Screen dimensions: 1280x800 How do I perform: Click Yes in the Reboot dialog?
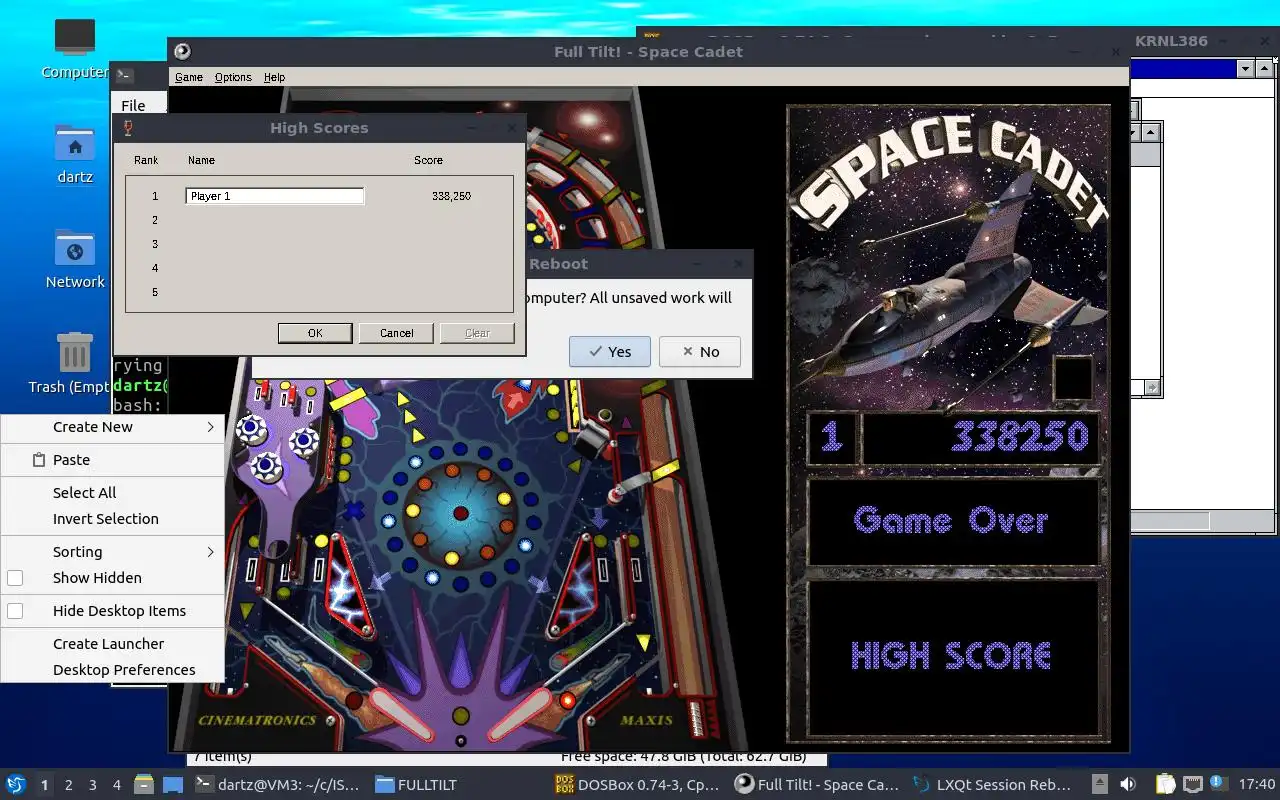(x=610, y=352)
